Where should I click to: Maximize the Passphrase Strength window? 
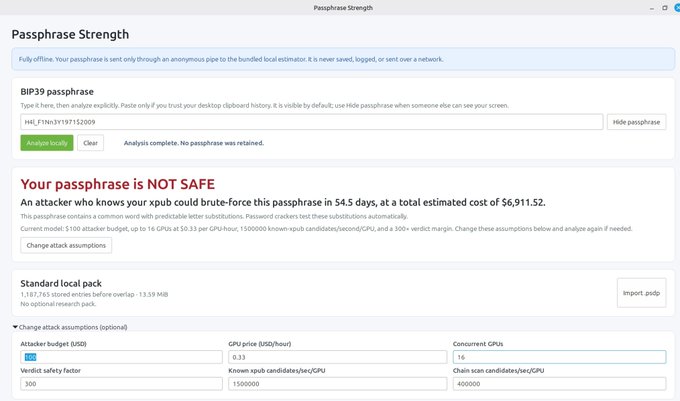(x=664, y=8)
